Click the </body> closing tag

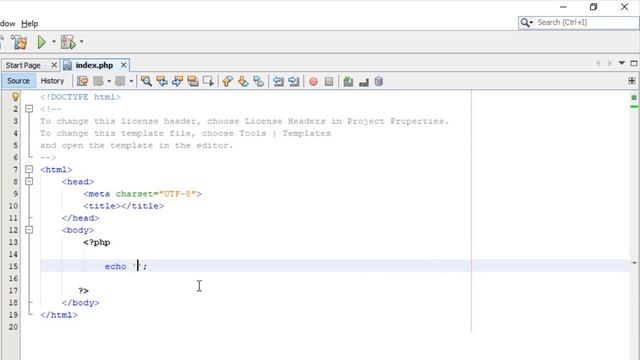pos(80,303)
